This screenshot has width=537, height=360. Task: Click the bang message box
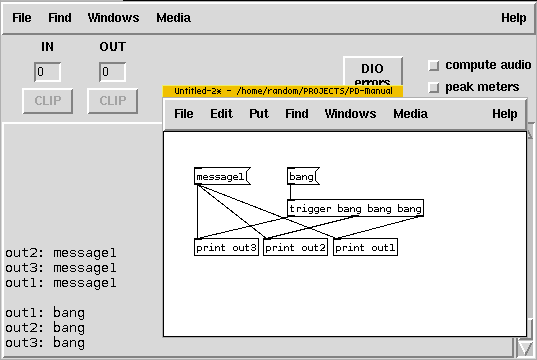[x=303, y=176]
